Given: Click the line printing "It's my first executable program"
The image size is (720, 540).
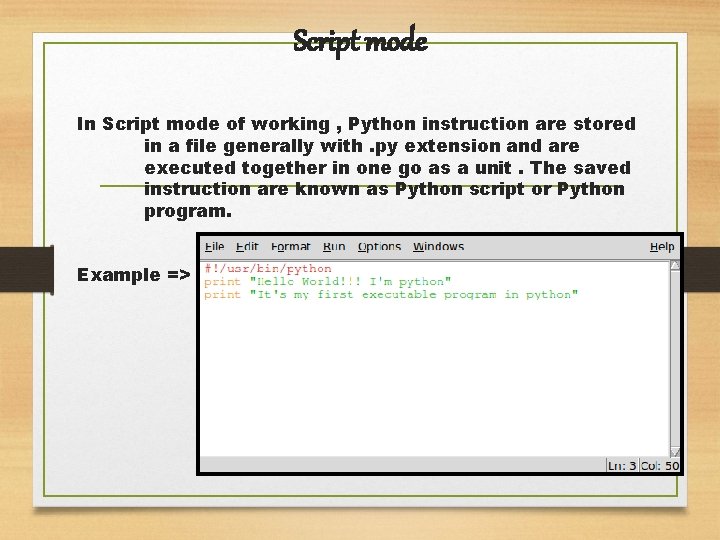Looking at the screenshot, I should [x=391, y=294].
